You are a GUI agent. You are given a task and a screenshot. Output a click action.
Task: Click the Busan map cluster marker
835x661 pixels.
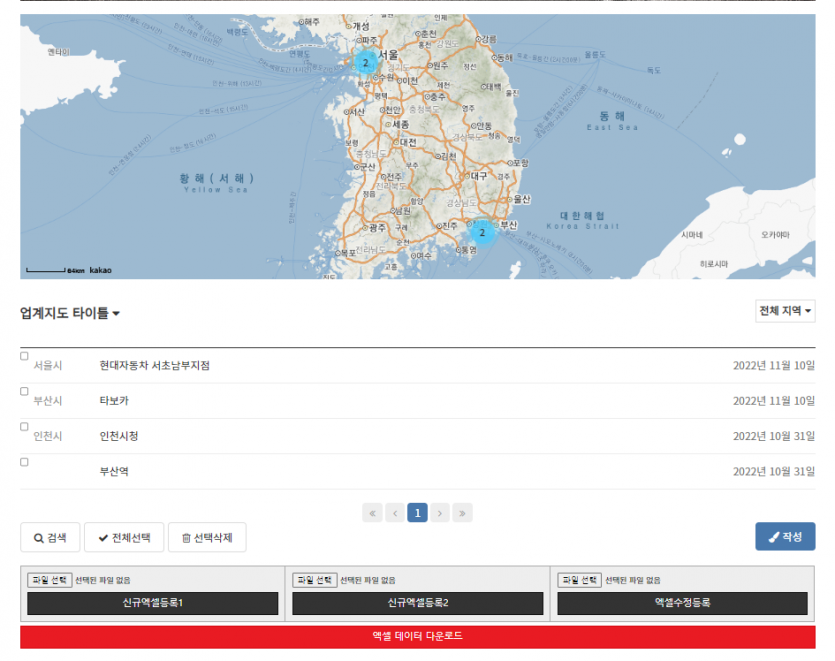pos(482,233)
